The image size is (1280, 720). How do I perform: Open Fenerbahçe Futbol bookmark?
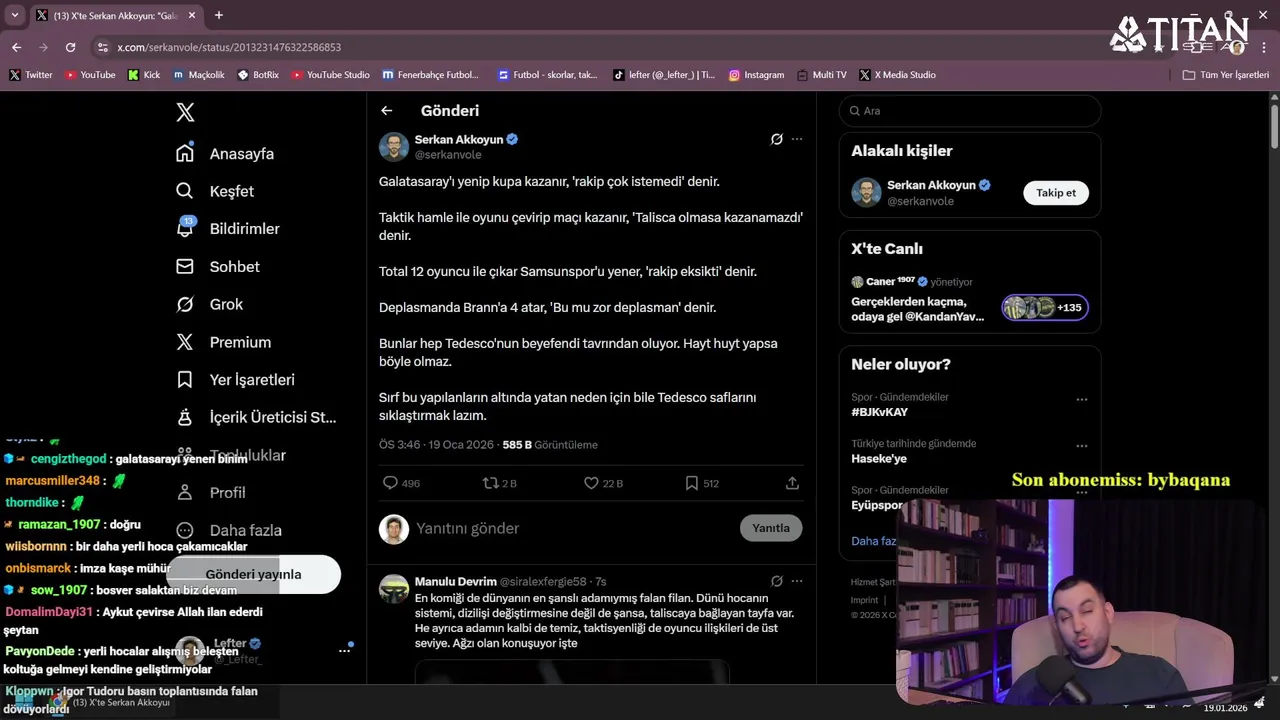431,75
